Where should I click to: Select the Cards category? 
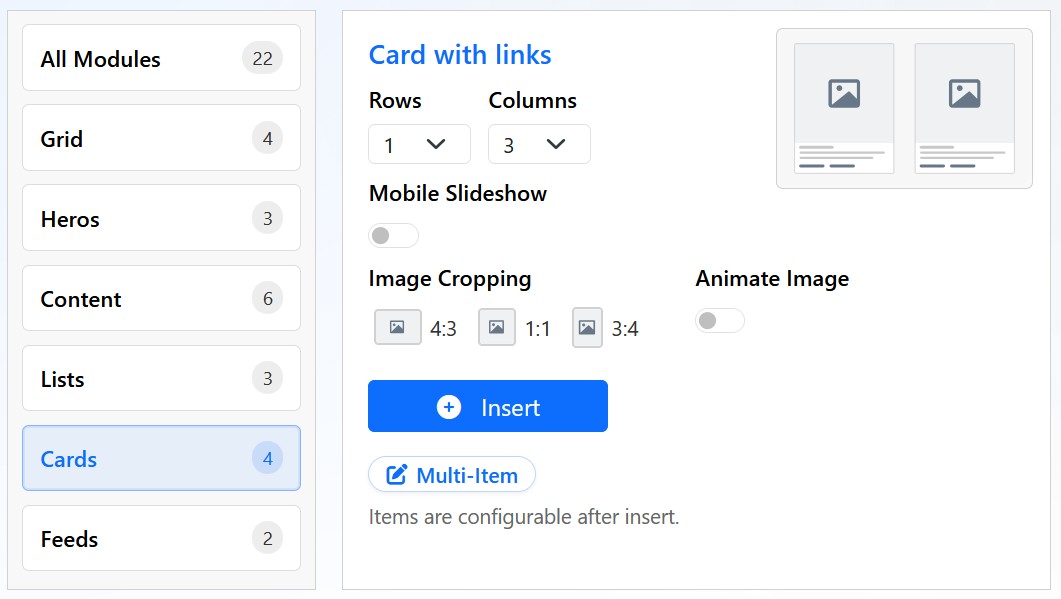tap(161, 458)
